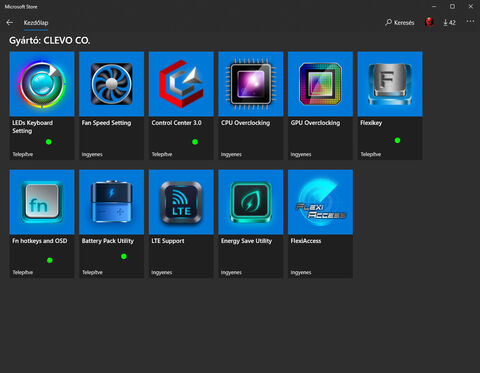This screenshot has width=480, height=373.
Task: Open the Energy Save Utility leaf icon
Action: [251, 202]
